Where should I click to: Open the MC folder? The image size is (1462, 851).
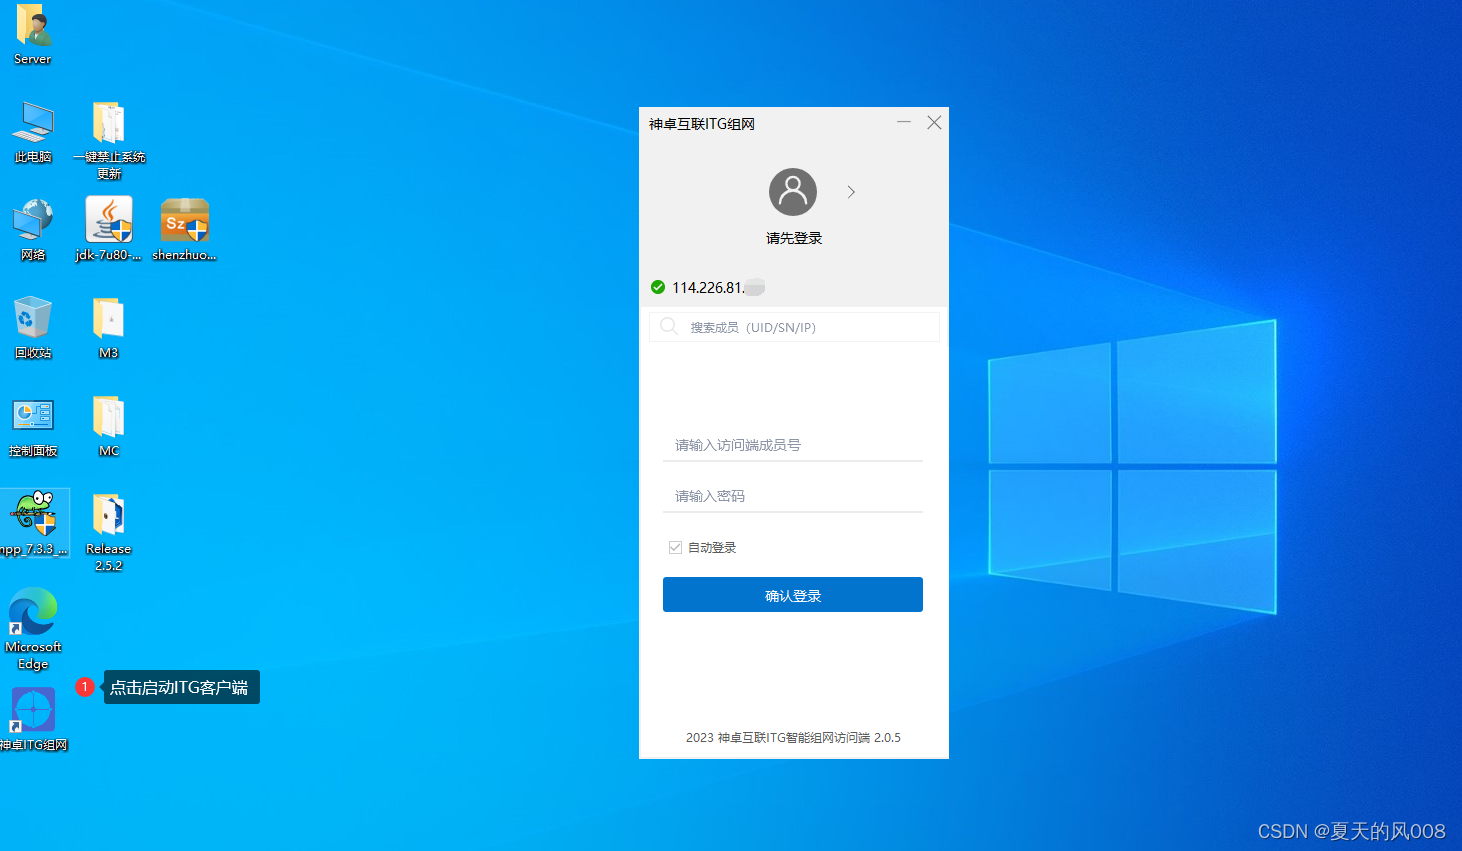tap(109, 426)
